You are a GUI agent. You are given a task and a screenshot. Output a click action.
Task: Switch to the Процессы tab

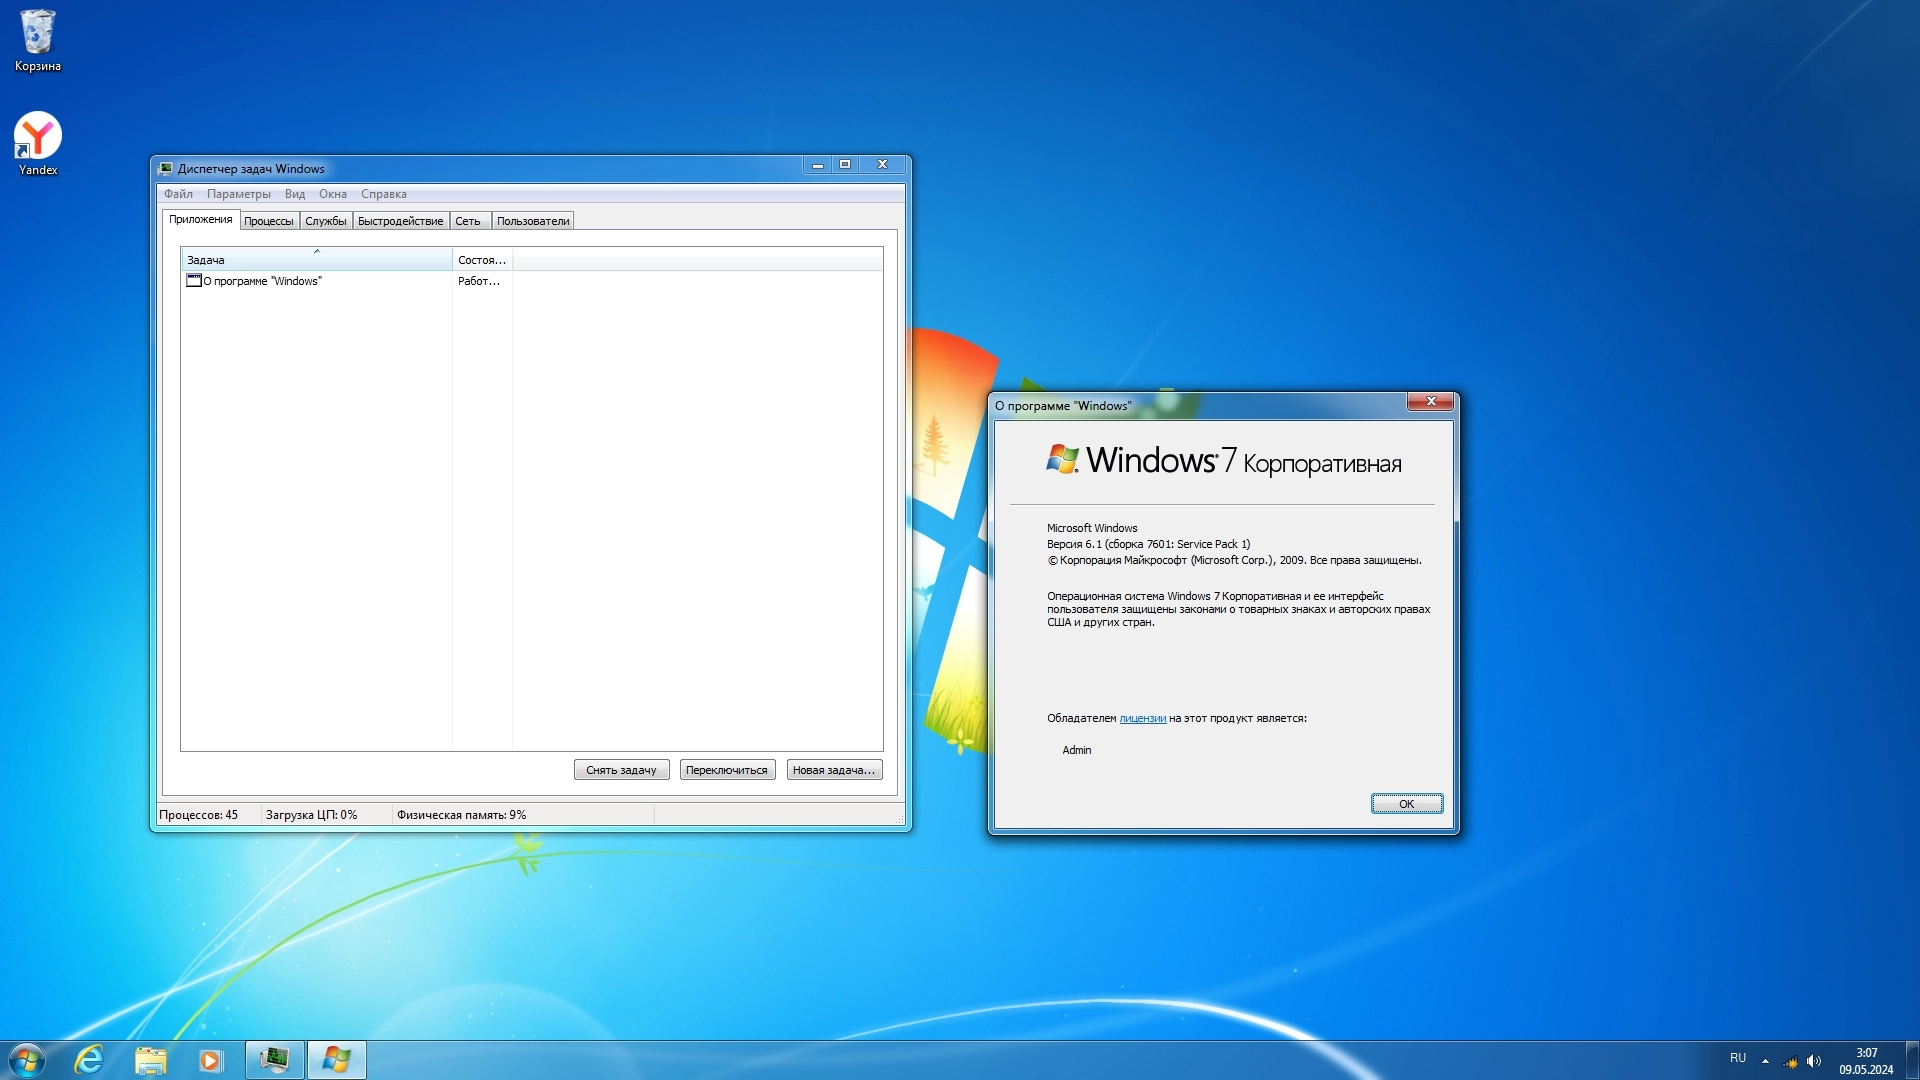click(269, 221)
